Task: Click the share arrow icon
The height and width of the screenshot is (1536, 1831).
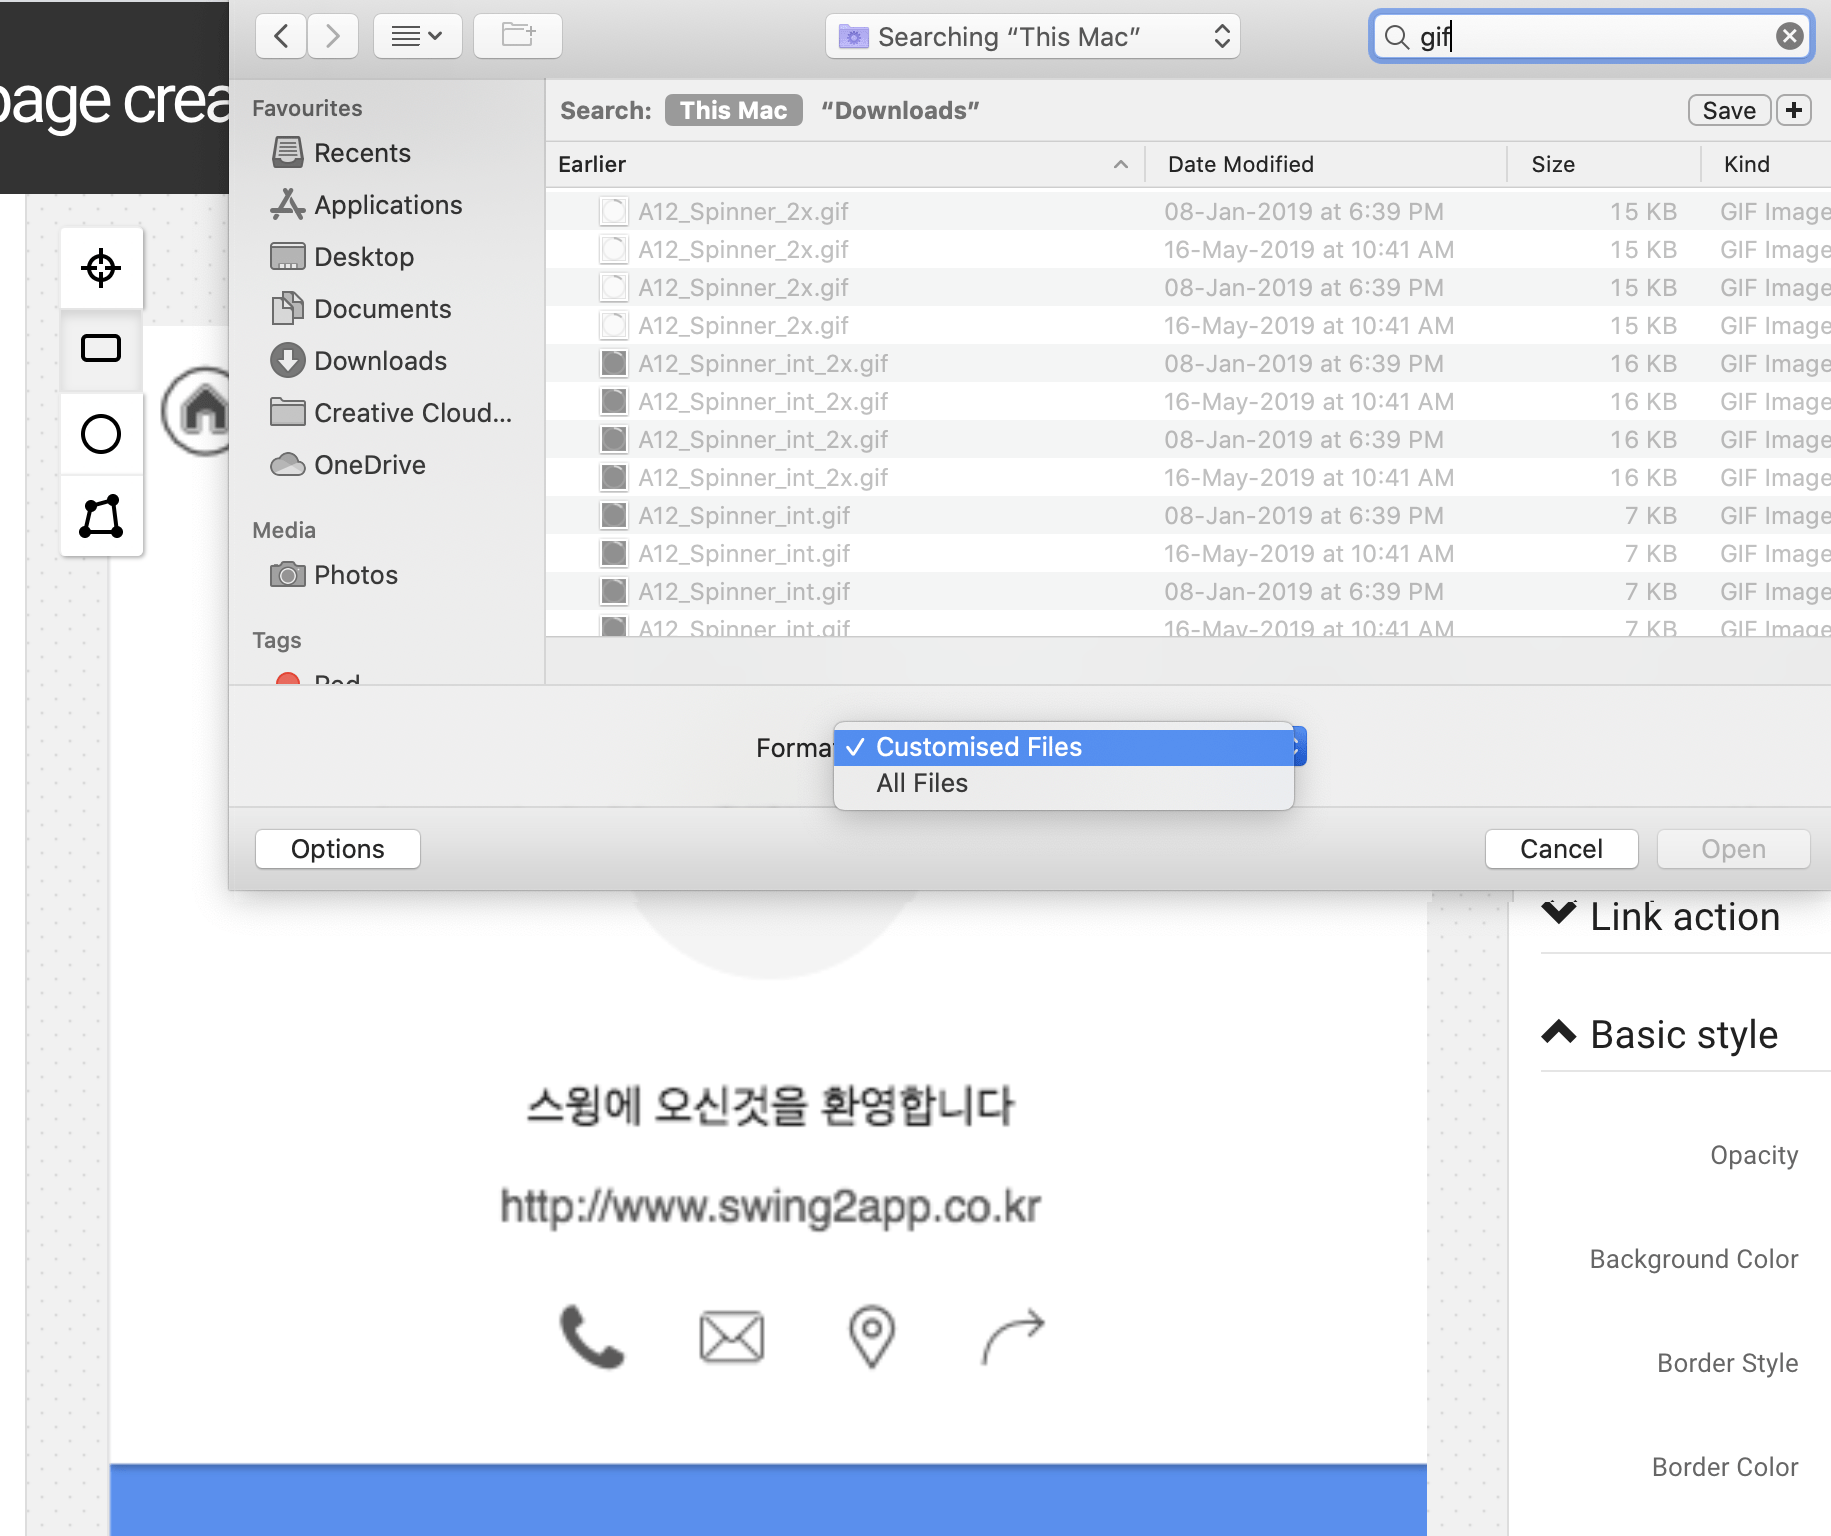Action: 1012,1336
